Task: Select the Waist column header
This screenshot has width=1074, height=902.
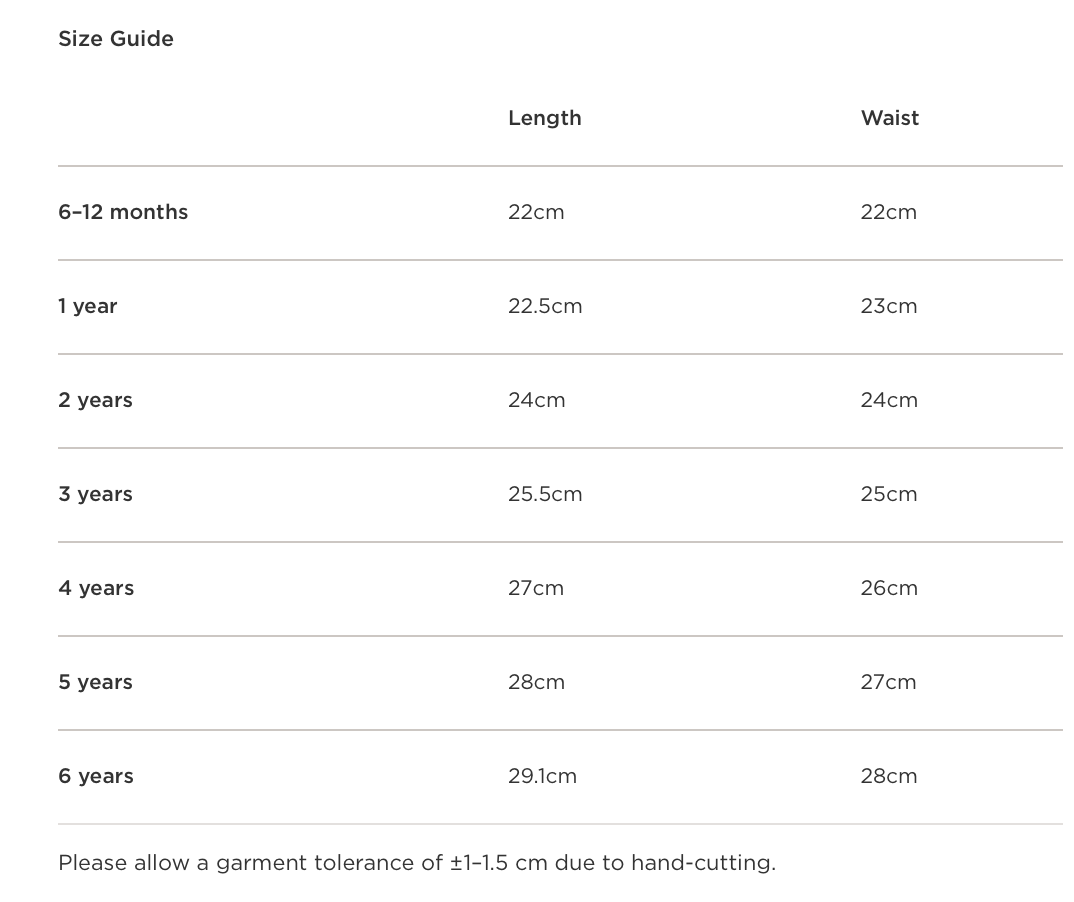Action: click(889, 118)
